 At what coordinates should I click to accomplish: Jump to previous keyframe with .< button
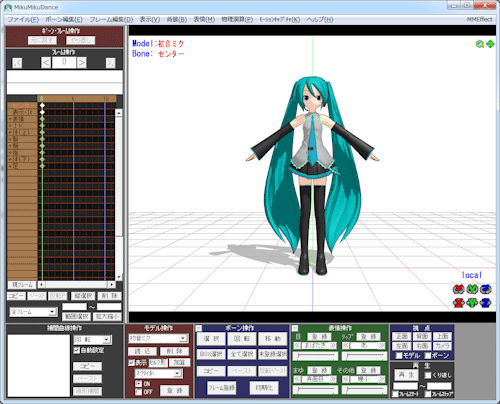pos(17,63)
